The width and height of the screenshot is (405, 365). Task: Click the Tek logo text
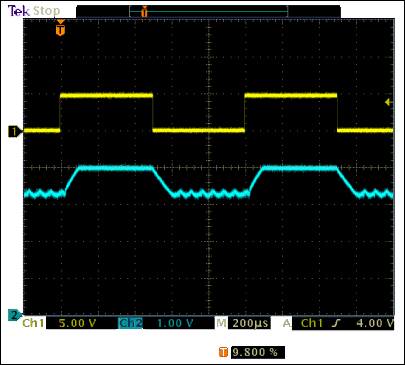[19, 11]
